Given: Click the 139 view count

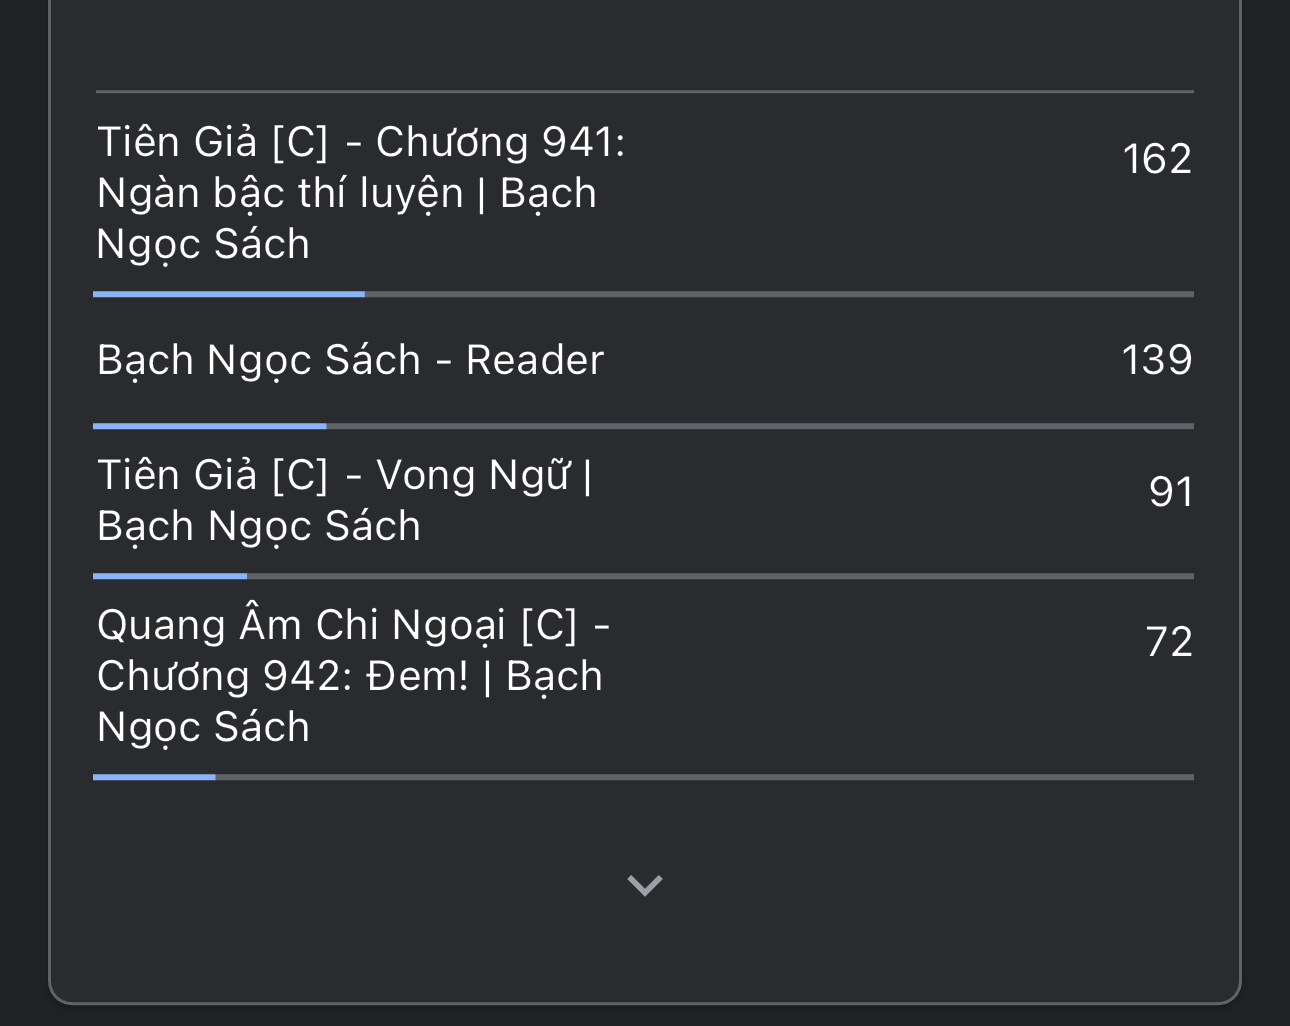Looking at the screenshot, I should (x=1157, y=360).
